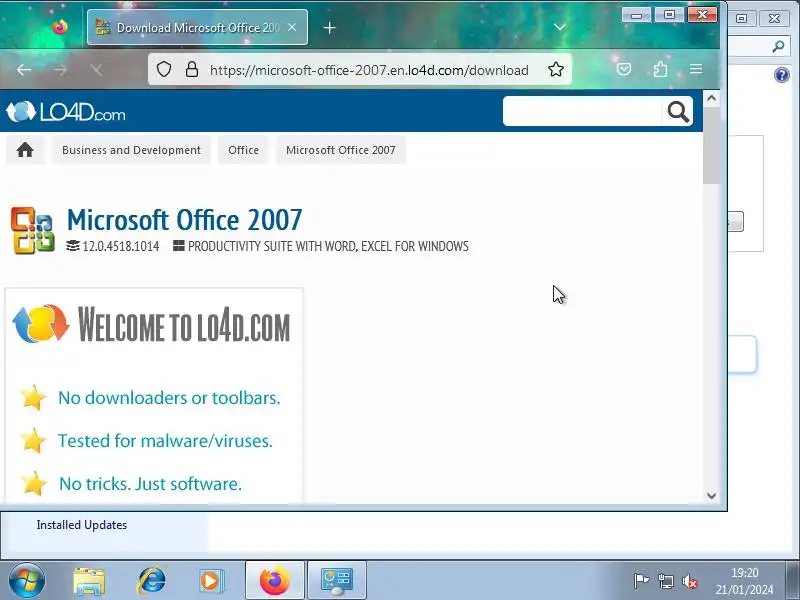
Task: Open tracking protection shield icon
Action: [x=164, y=69]
